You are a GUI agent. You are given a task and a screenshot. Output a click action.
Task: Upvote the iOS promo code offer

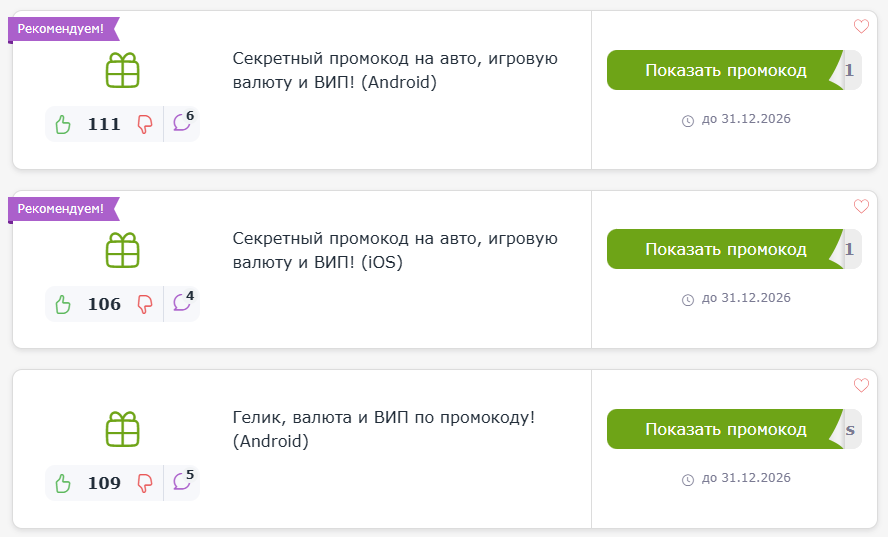click(x=63, y=304)
